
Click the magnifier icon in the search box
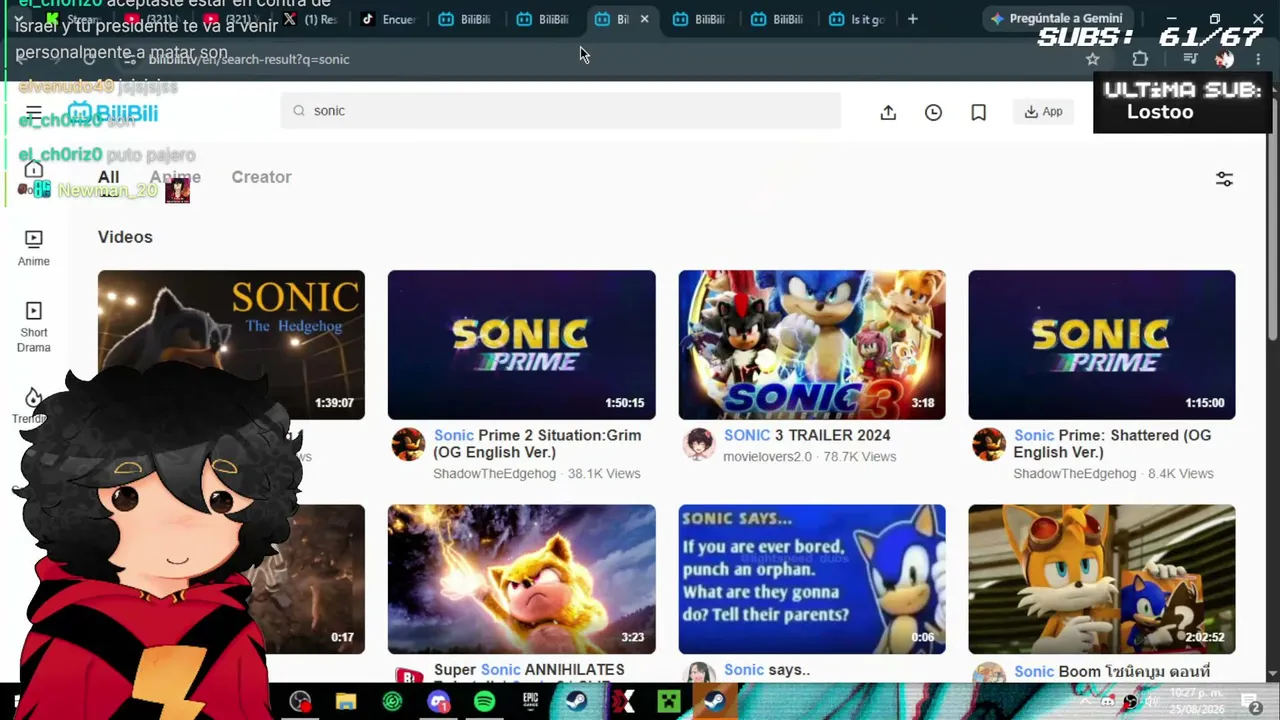click(x=299, y=111)
